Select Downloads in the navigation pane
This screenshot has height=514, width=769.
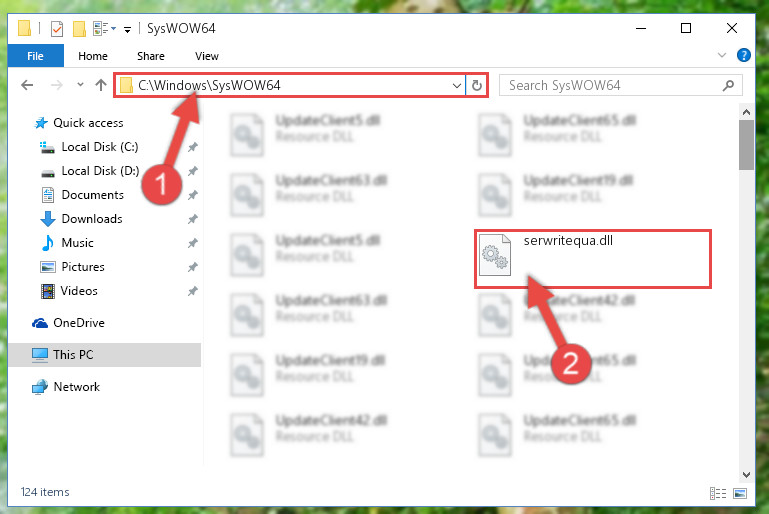click(x=92, y=219)
